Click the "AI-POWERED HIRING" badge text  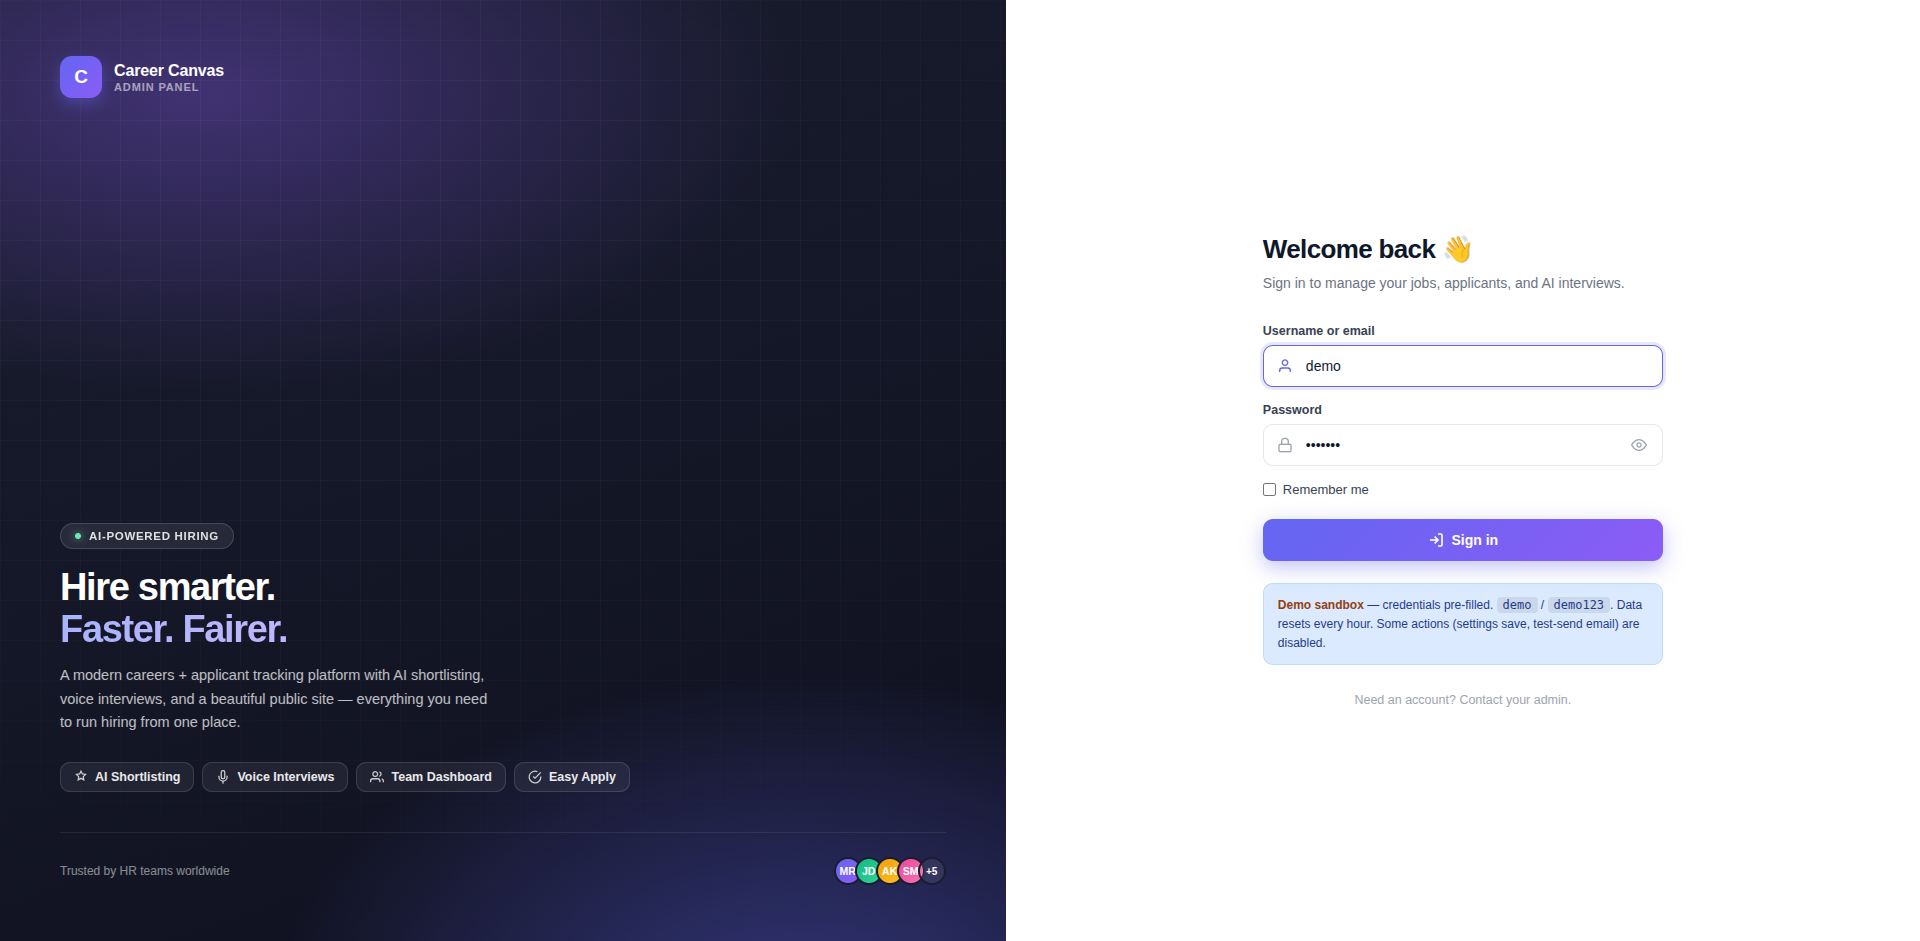153,536
